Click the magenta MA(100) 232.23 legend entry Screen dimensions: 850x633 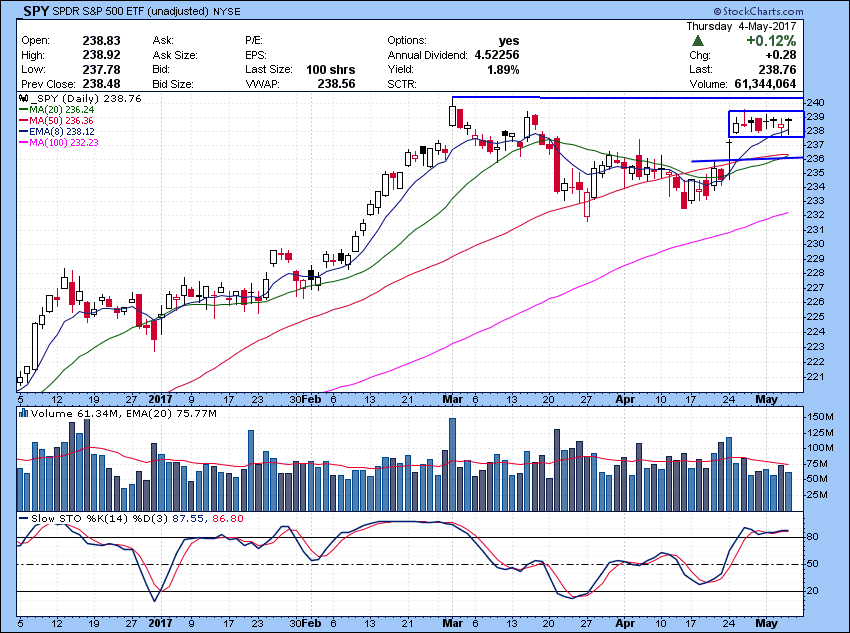click(x=59, y=143)
